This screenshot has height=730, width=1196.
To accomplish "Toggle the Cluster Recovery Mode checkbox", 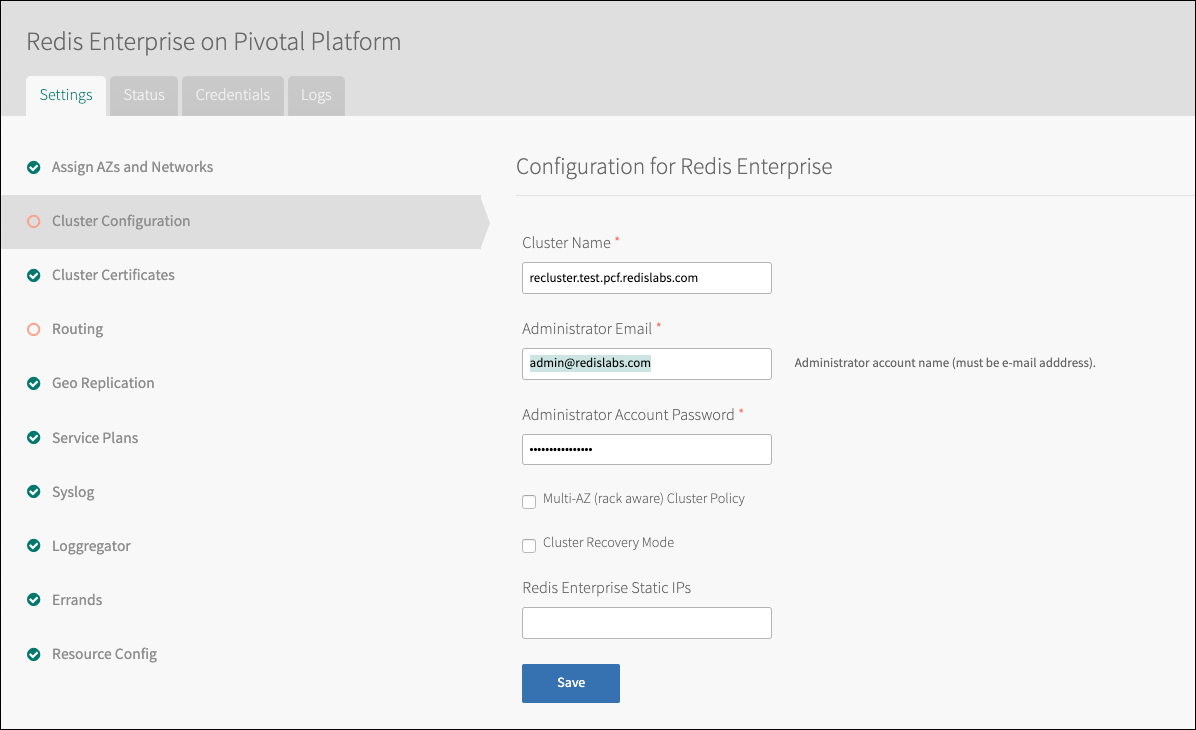I will (529, 545).
